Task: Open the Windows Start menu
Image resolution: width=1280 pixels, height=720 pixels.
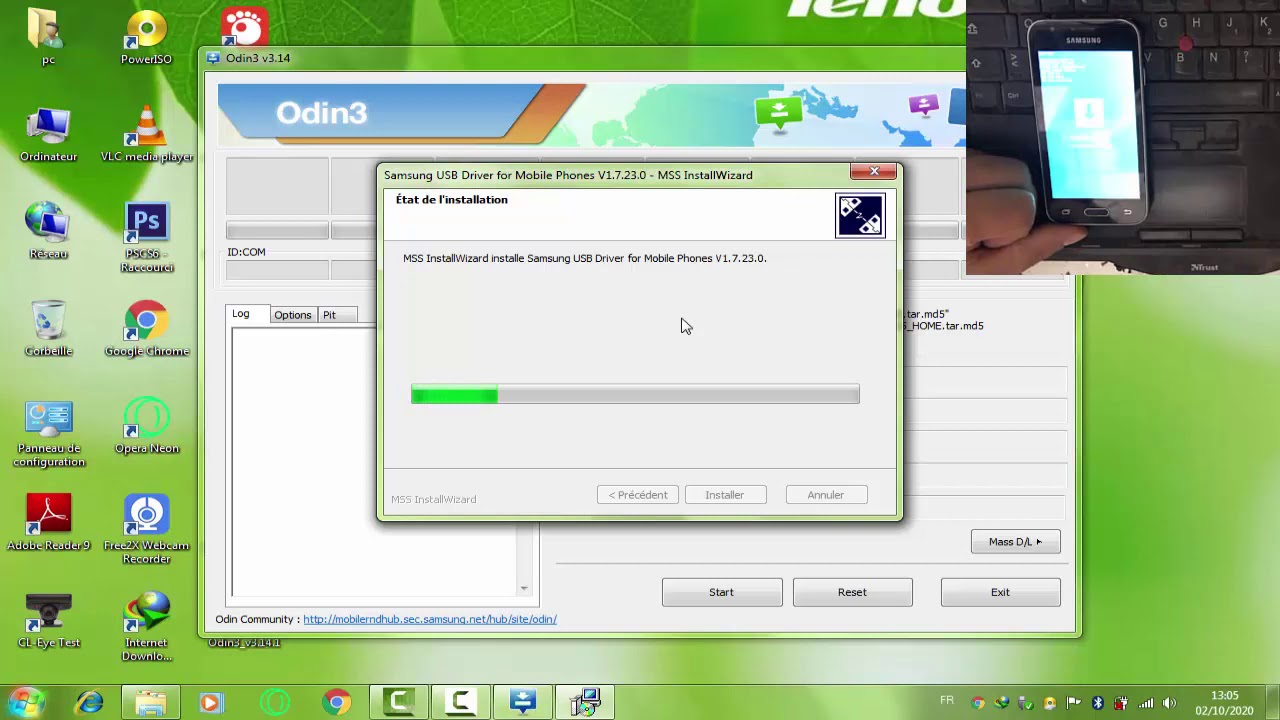Action: click(x=27, y=702)
